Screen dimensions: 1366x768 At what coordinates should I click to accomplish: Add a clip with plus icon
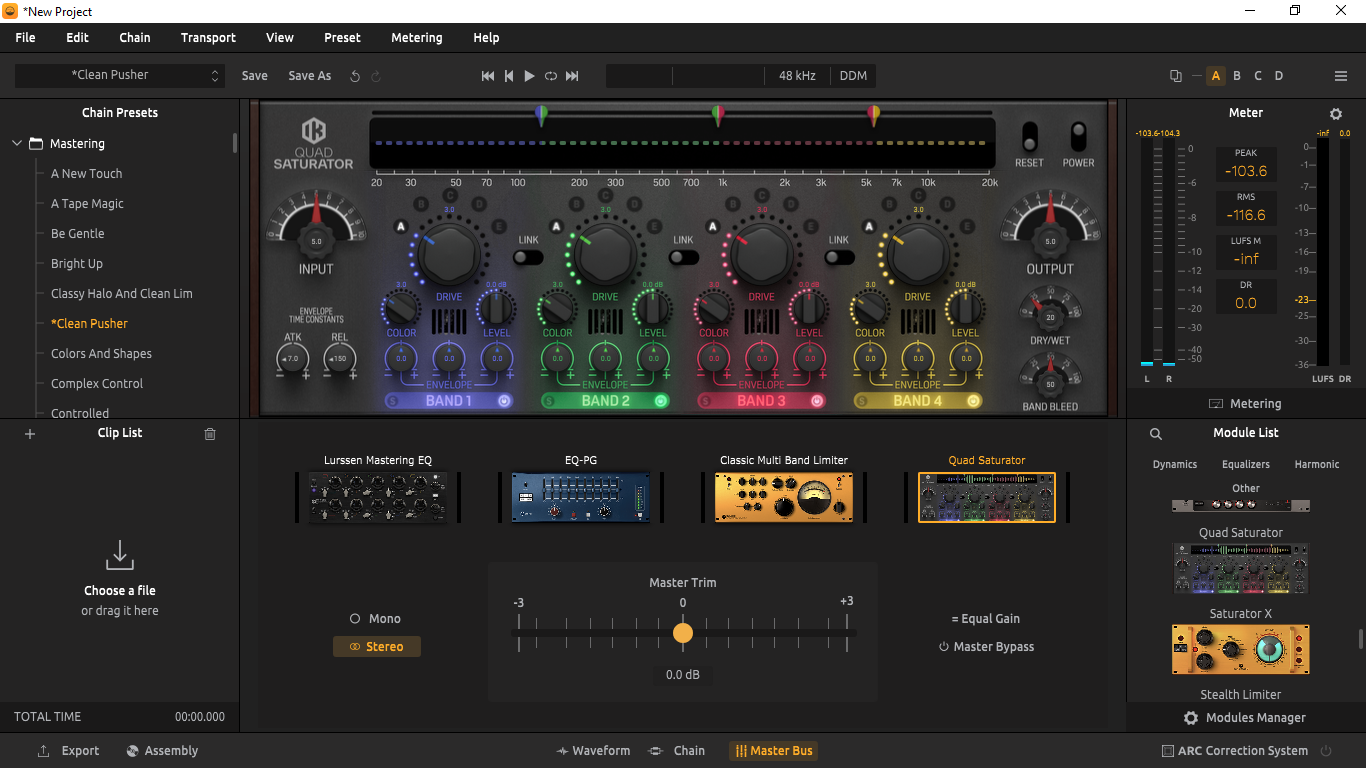click(30, 434)
